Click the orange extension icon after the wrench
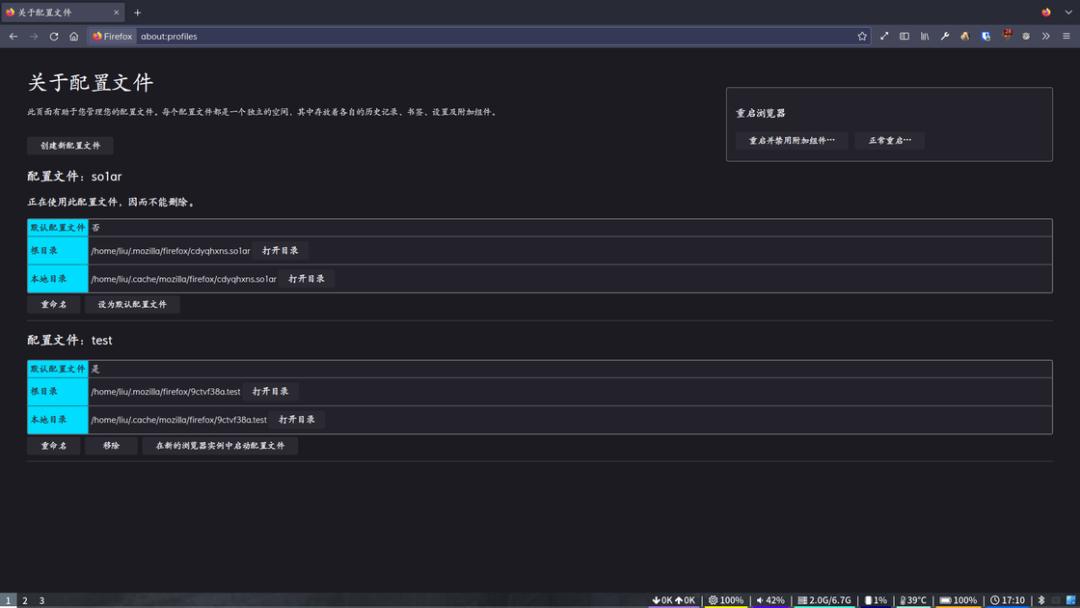The height and width of the screenshot is (608, 1080). pyautogui.click(x=965, y=36)
